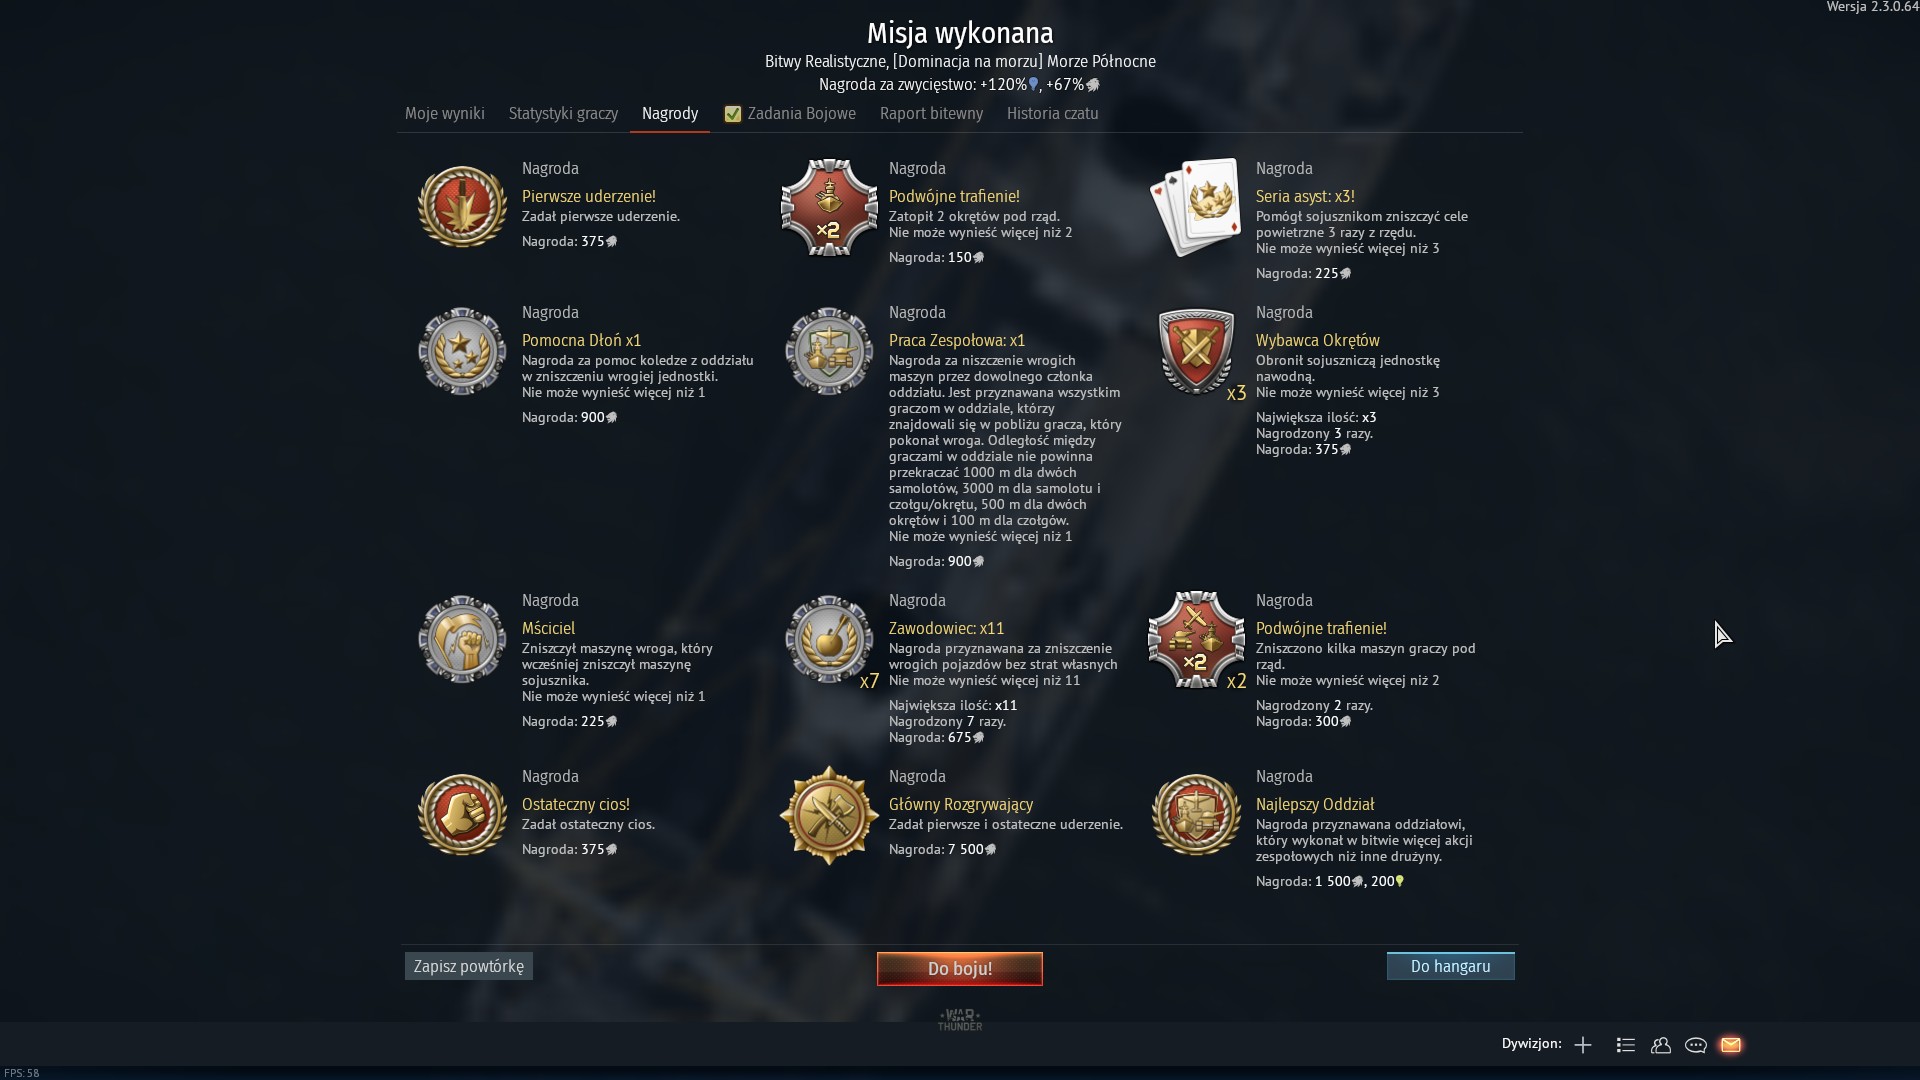Open the squad list icon
The height and width of the screenshot is (1080, 1920).
[1626, 1045]
